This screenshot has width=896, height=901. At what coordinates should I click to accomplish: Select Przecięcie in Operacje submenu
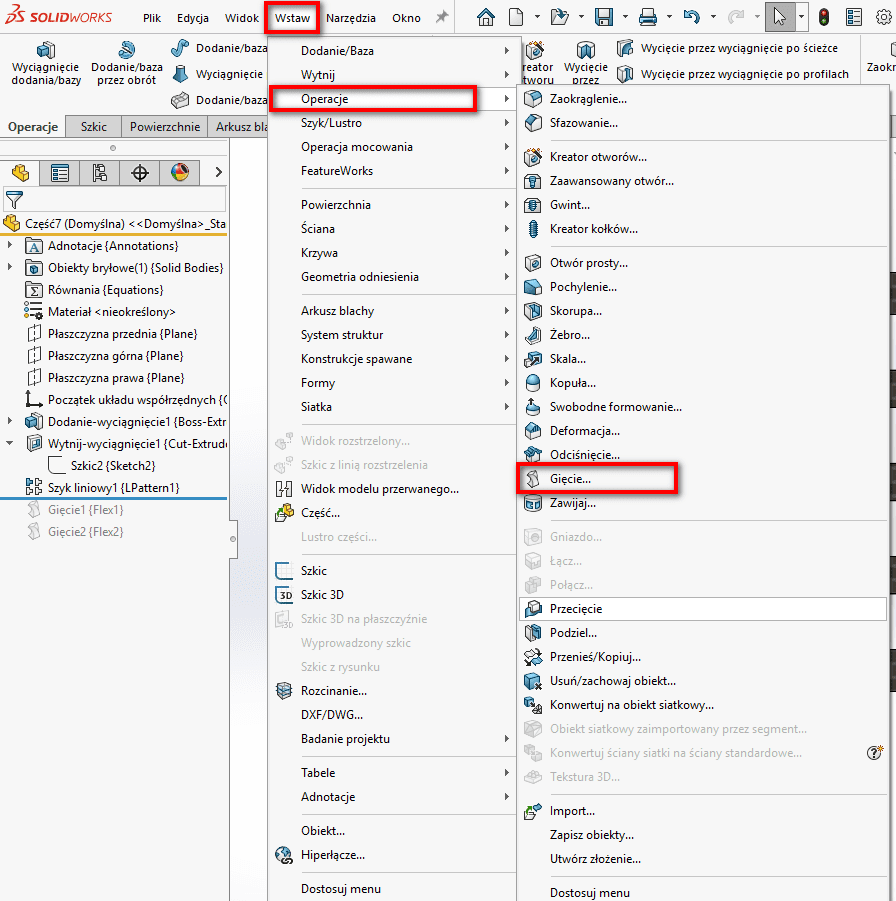click(576, 609)
